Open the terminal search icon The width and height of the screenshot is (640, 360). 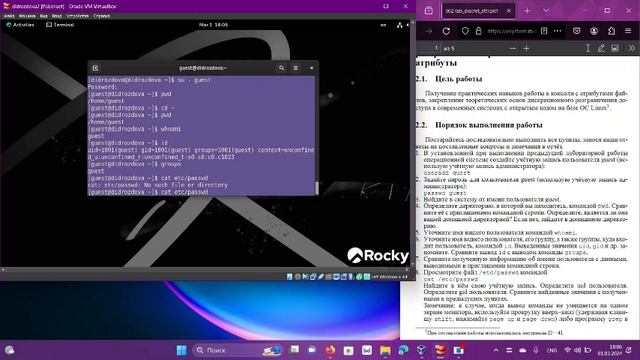(x=282, y=68)
